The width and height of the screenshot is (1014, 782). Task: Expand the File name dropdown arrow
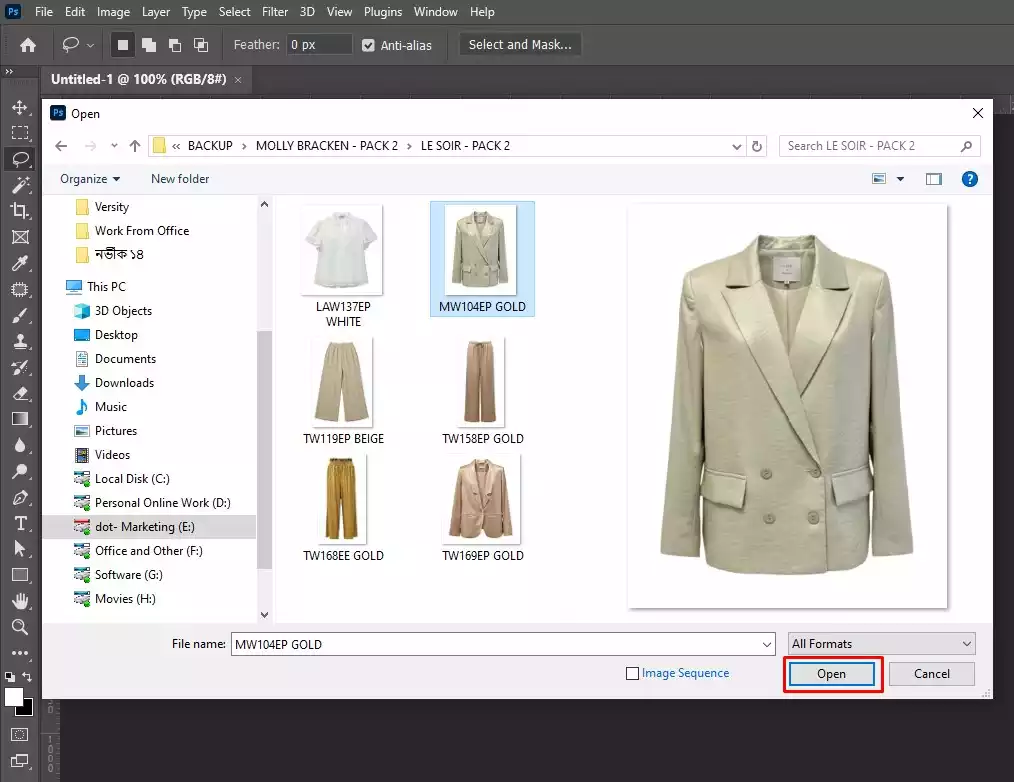click(767, 645)
